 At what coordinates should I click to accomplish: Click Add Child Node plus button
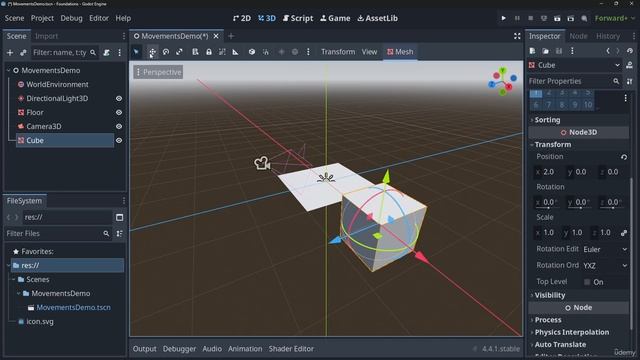tap(10, 53)
